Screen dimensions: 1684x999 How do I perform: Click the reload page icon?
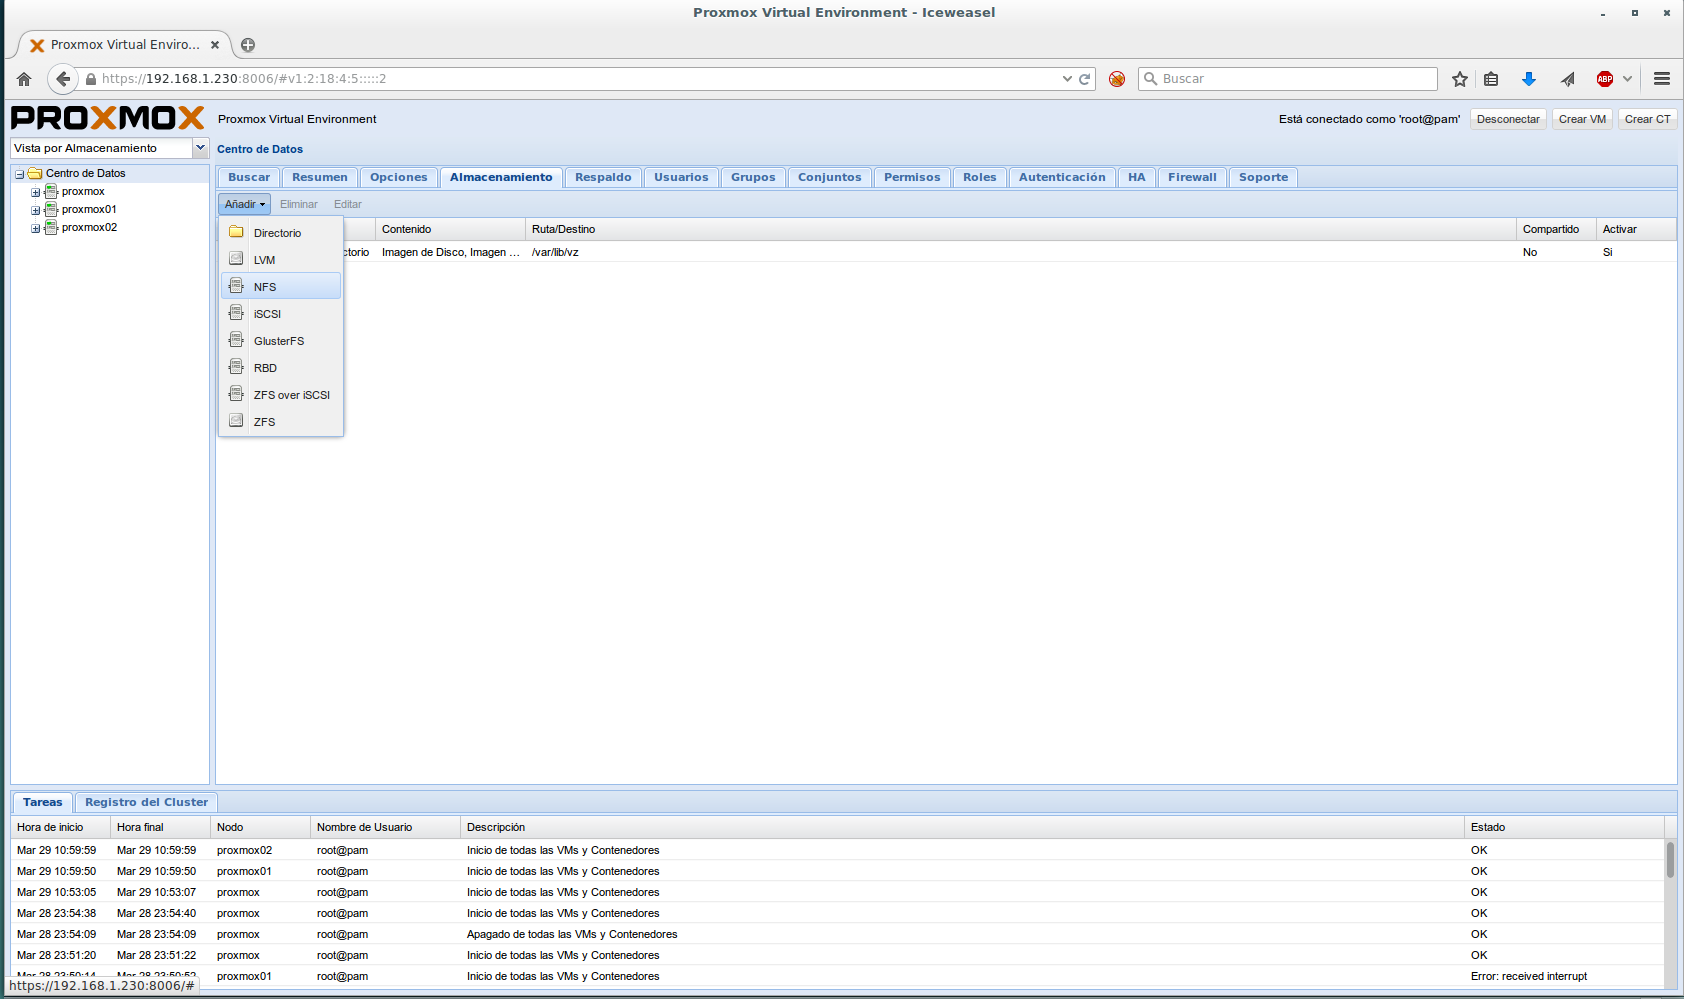pyautogui.click(x=1084, y=79)
